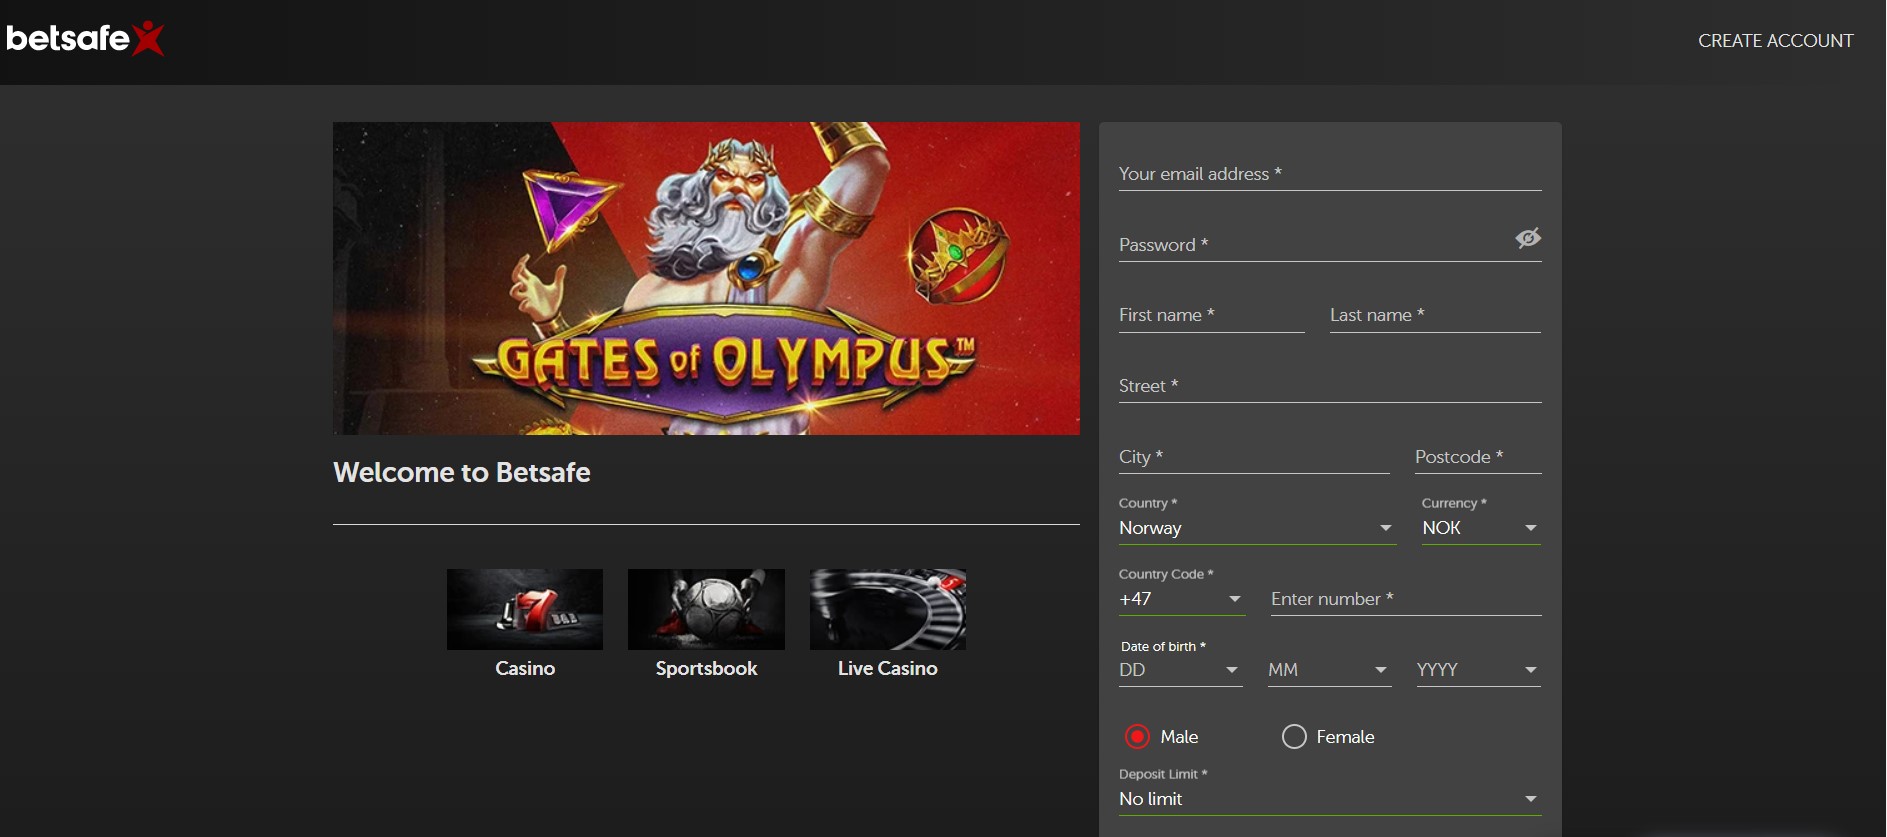Focus the Last name field
The width and height of the screenshot is (1887, 837).
click(x=1435, y=315)
